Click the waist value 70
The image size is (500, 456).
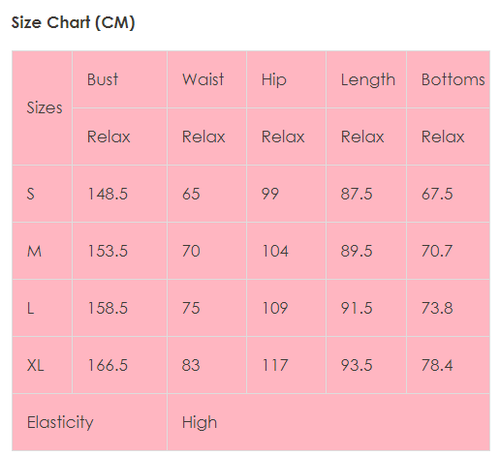pyautogui.click(x=191, y=251)
